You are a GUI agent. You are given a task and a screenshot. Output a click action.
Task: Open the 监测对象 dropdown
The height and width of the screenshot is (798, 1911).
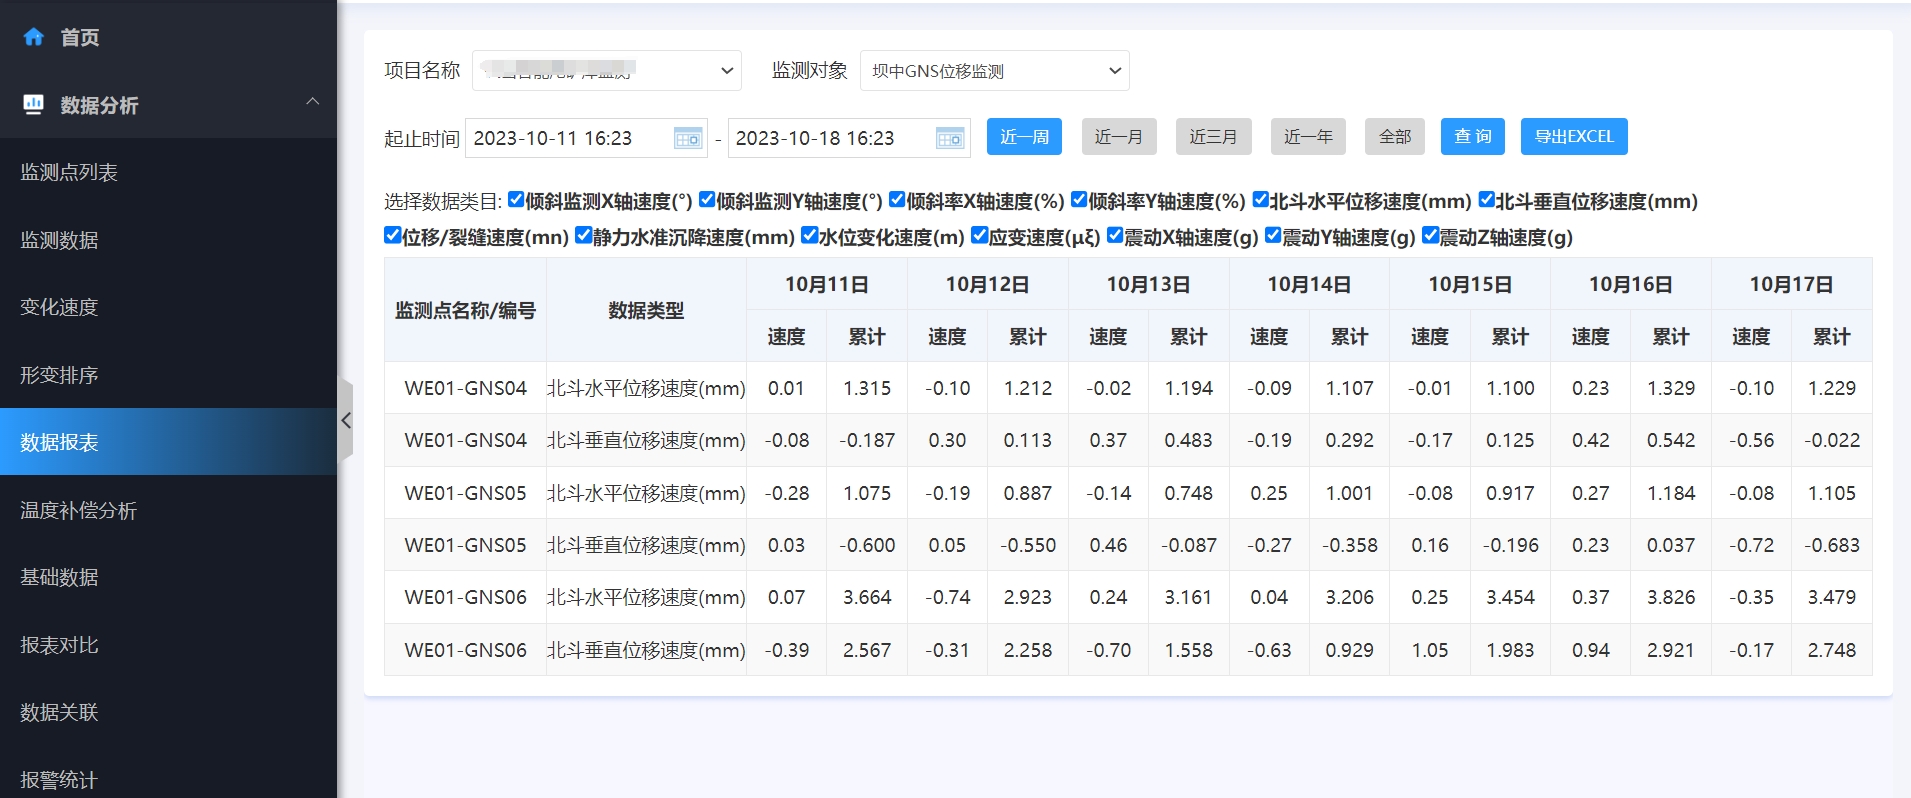point(995,71)
